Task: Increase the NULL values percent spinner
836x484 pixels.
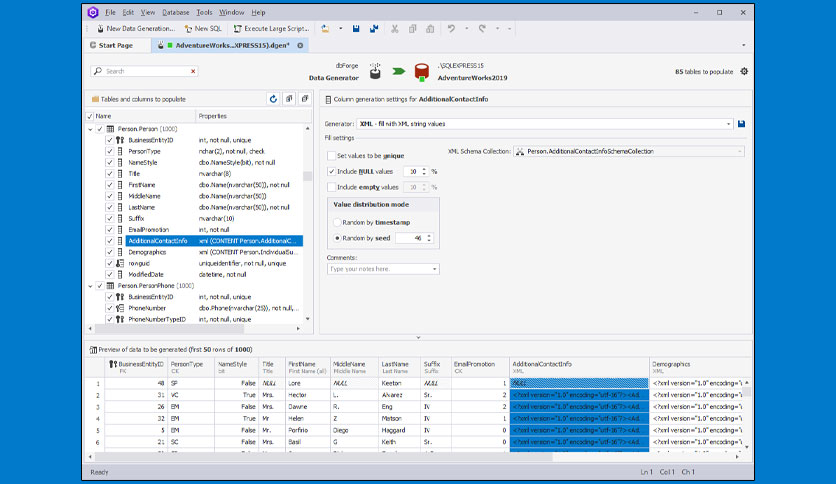Action: [x=424, y=170]
